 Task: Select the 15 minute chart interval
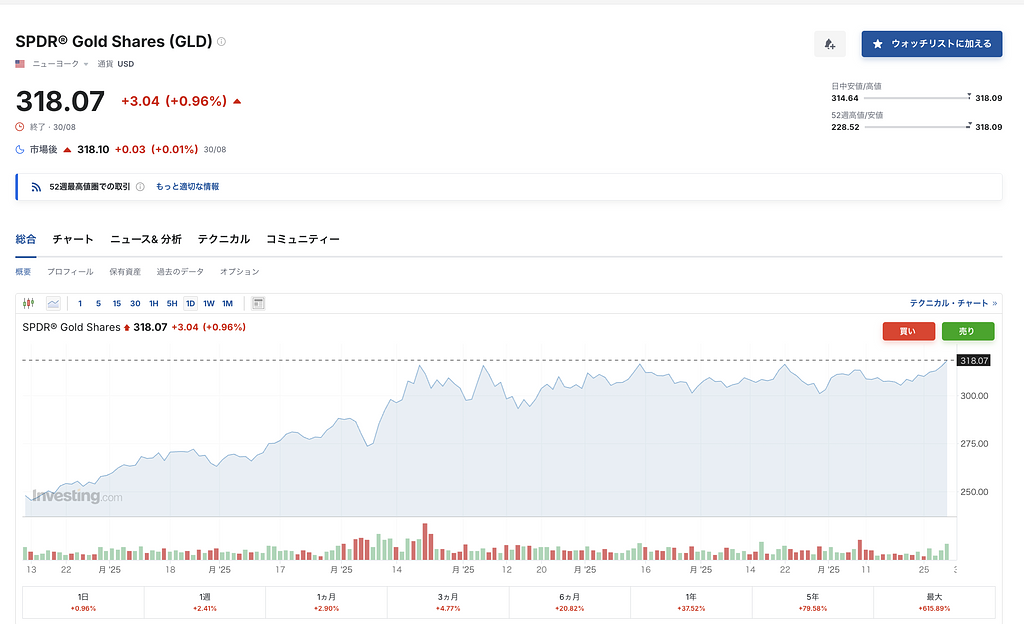tap(116, 303)
